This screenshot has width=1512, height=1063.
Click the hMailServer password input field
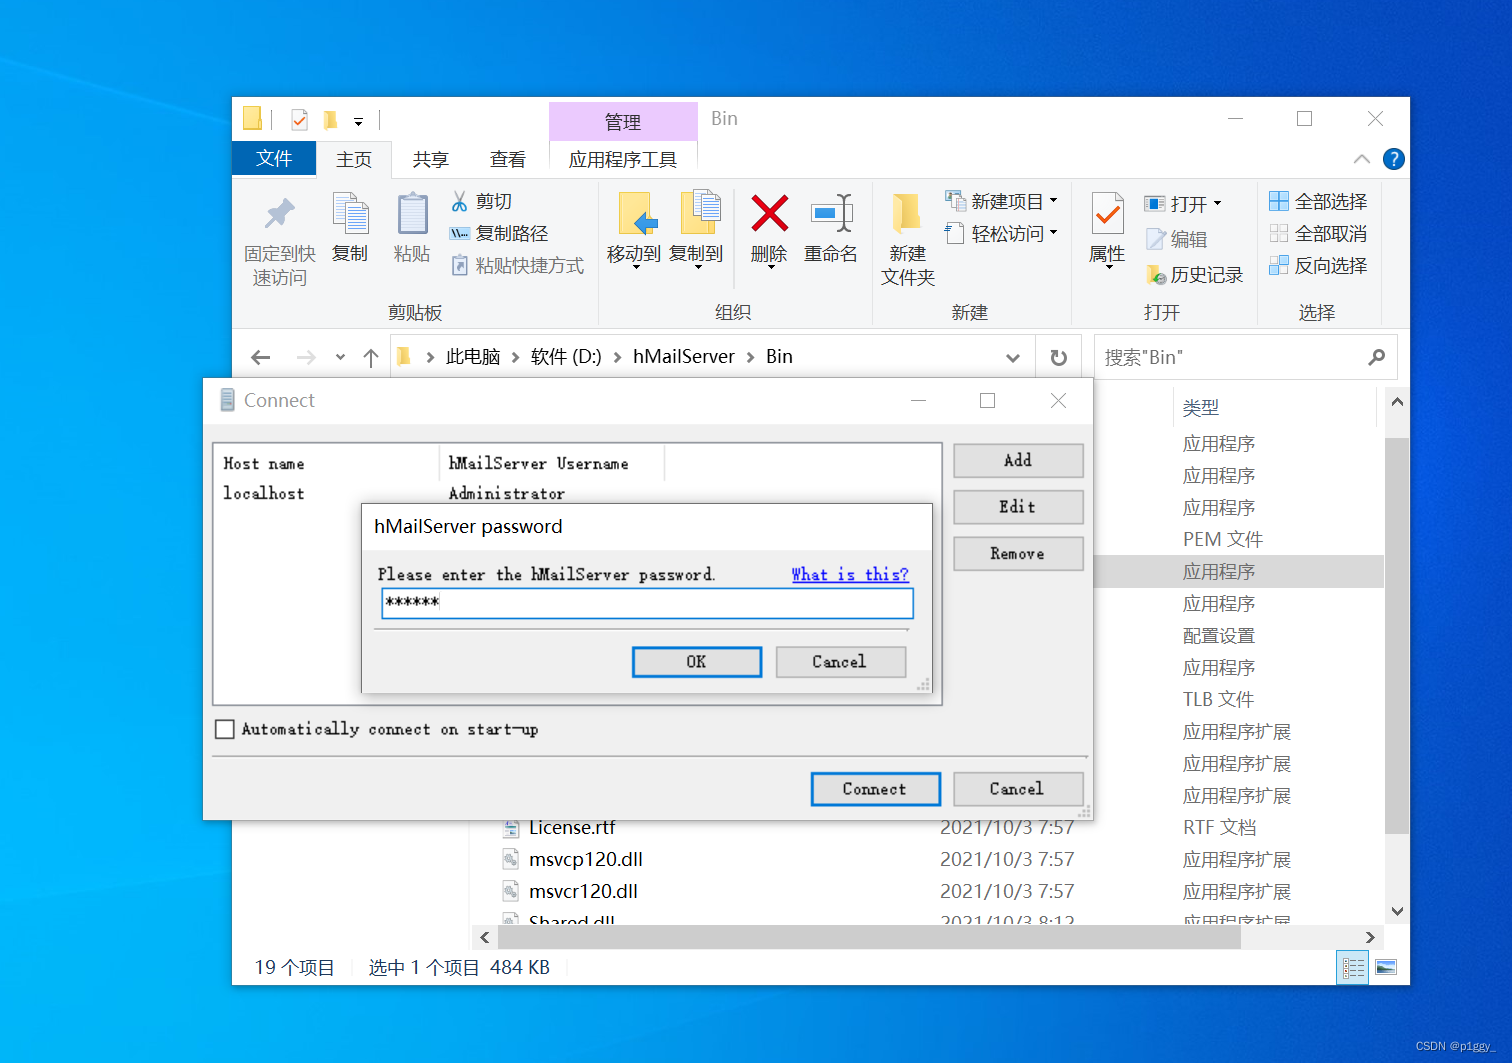[647, 603]
